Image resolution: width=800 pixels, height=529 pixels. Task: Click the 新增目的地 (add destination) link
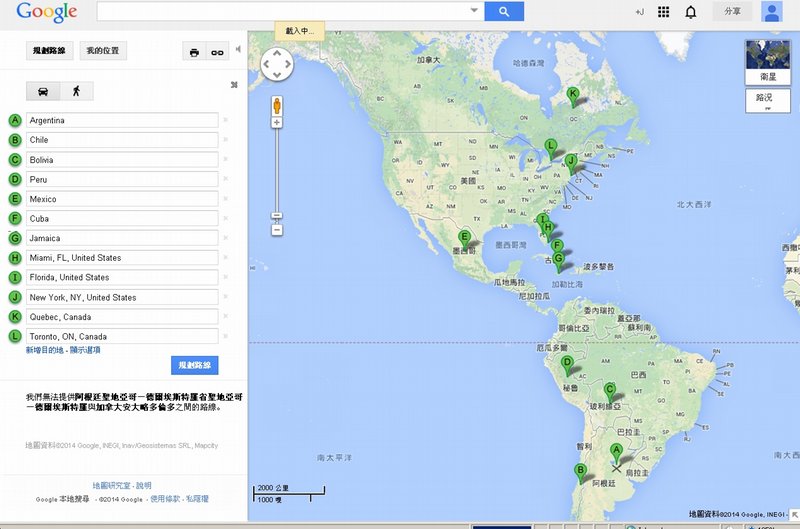tap(46, 350)
